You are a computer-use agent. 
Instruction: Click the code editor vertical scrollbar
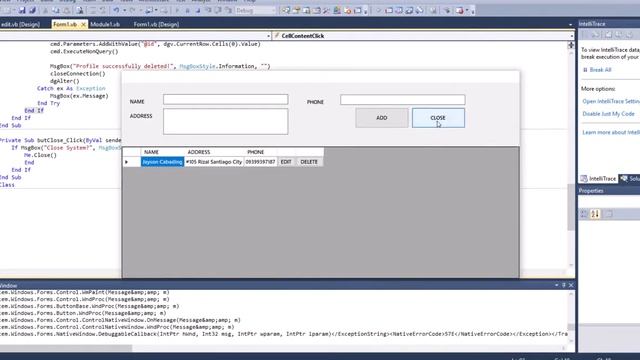tap(571, 207)
